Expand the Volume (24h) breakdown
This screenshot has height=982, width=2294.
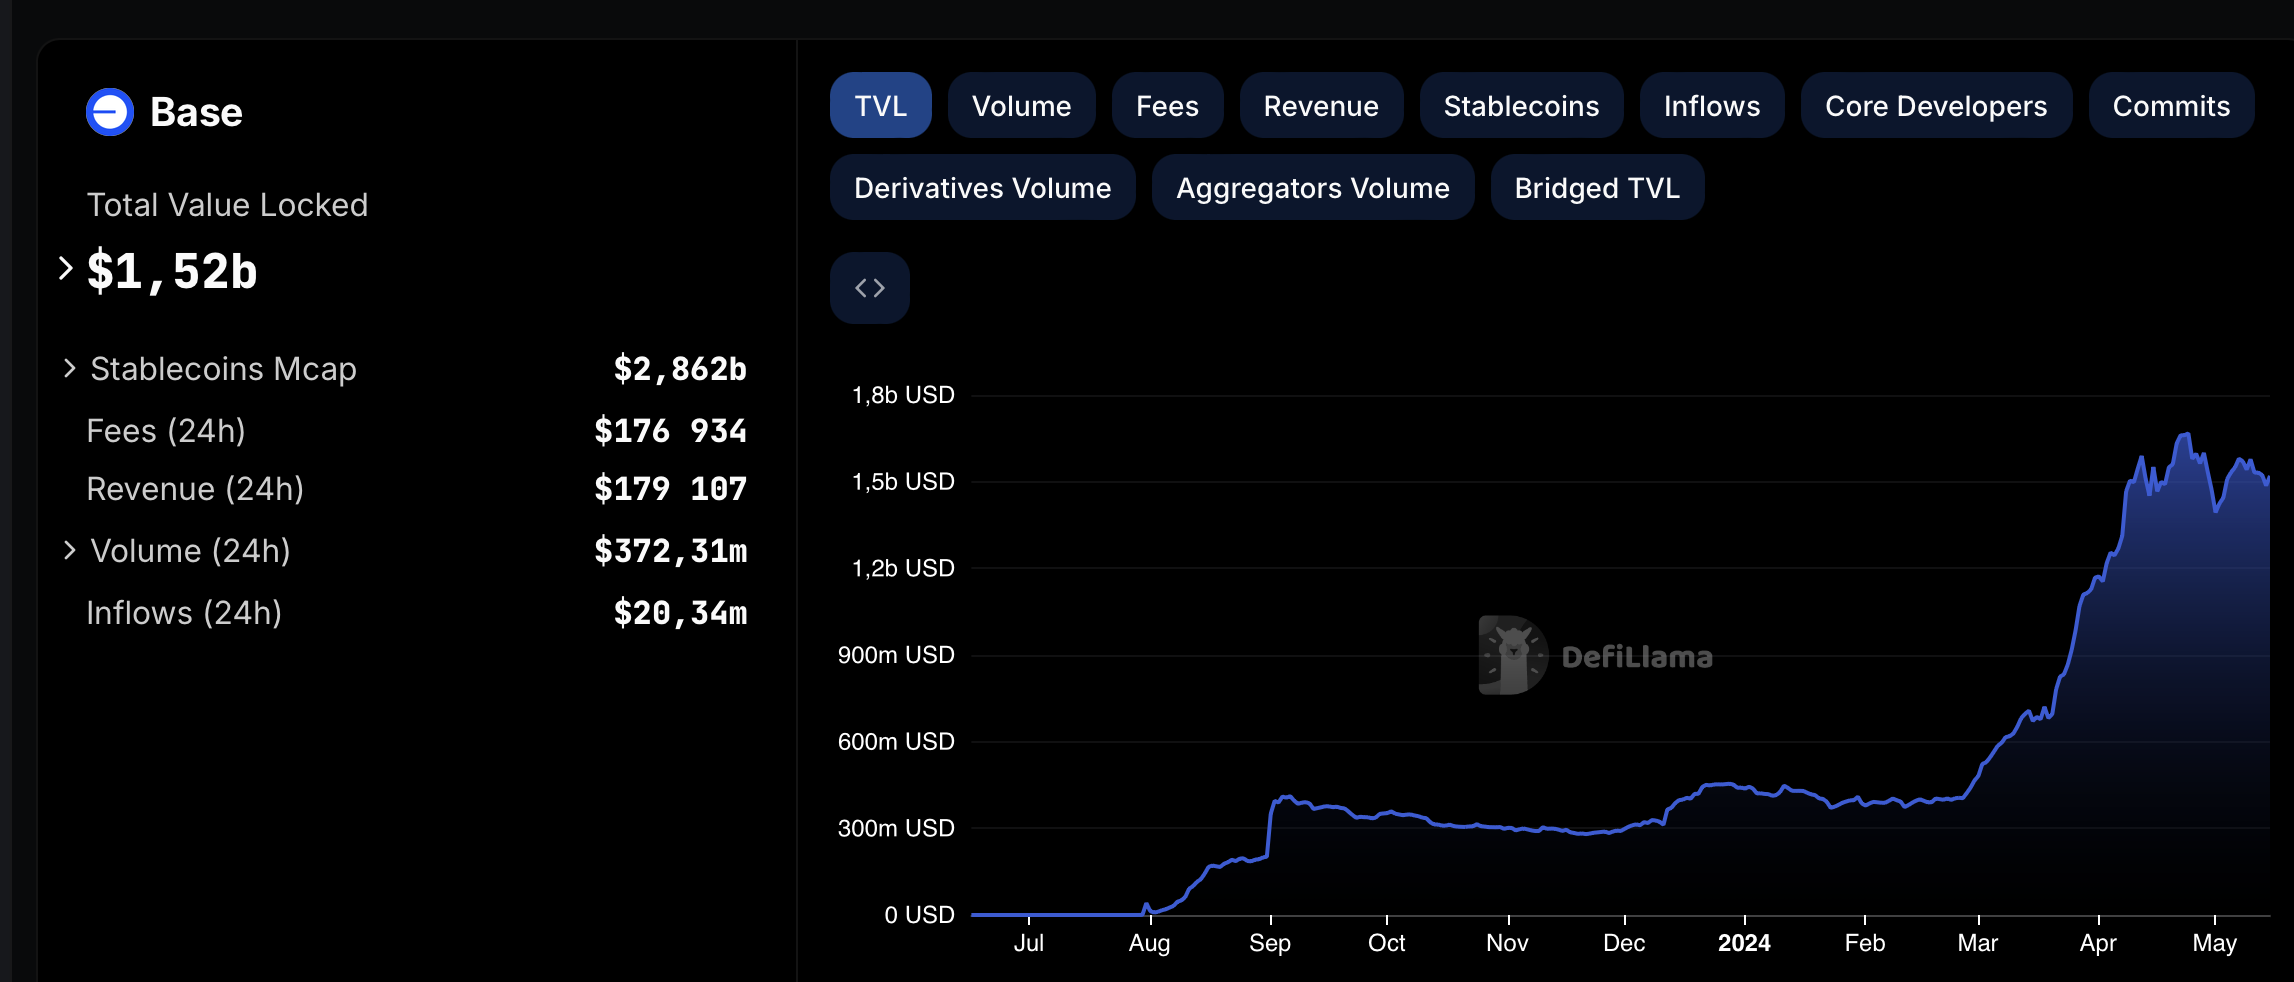69,551
